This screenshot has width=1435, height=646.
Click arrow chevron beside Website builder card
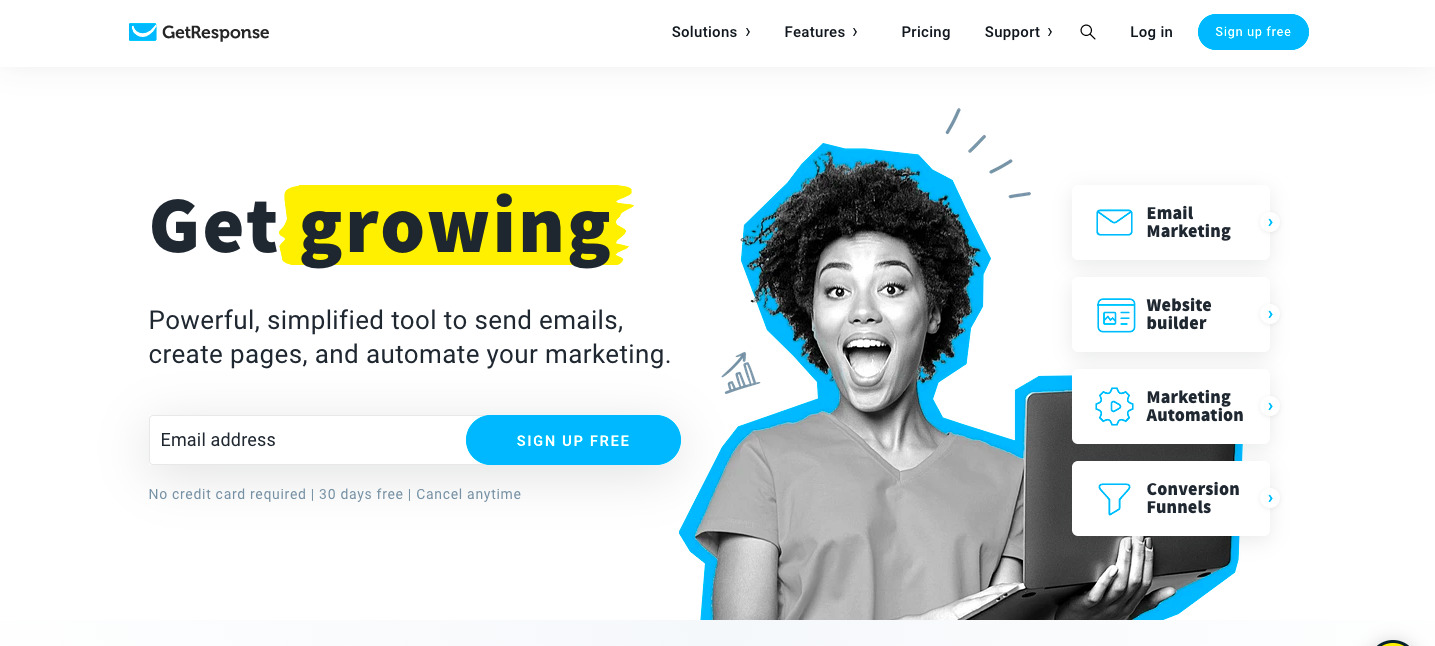(1271, 314)
